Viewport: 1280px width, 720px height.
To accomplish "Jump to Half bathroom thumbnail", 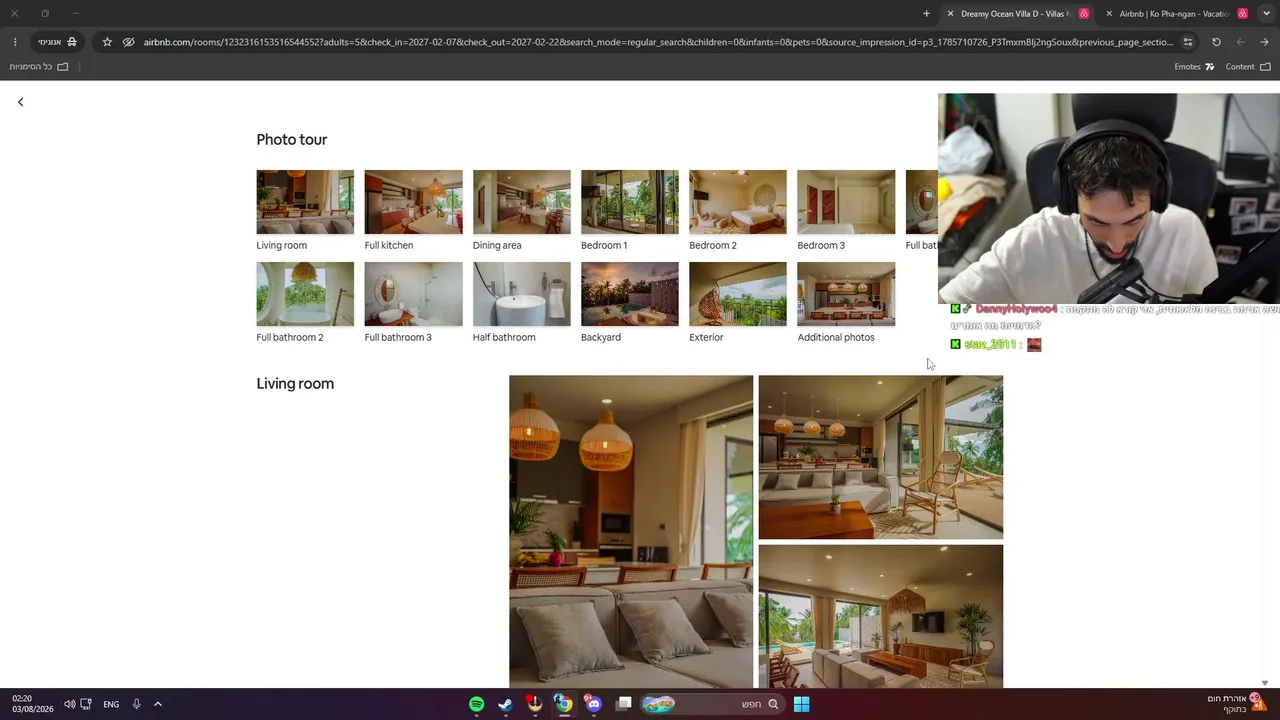I will pos(521,294).
